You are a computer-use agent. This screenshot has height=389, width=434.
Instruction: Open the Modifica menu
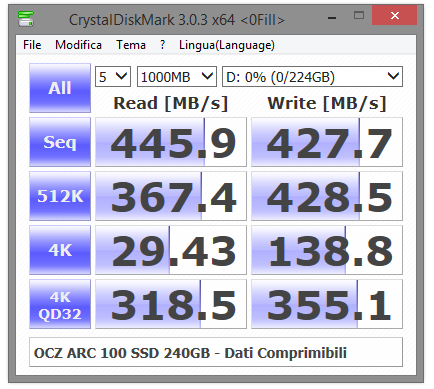(78, 45)
